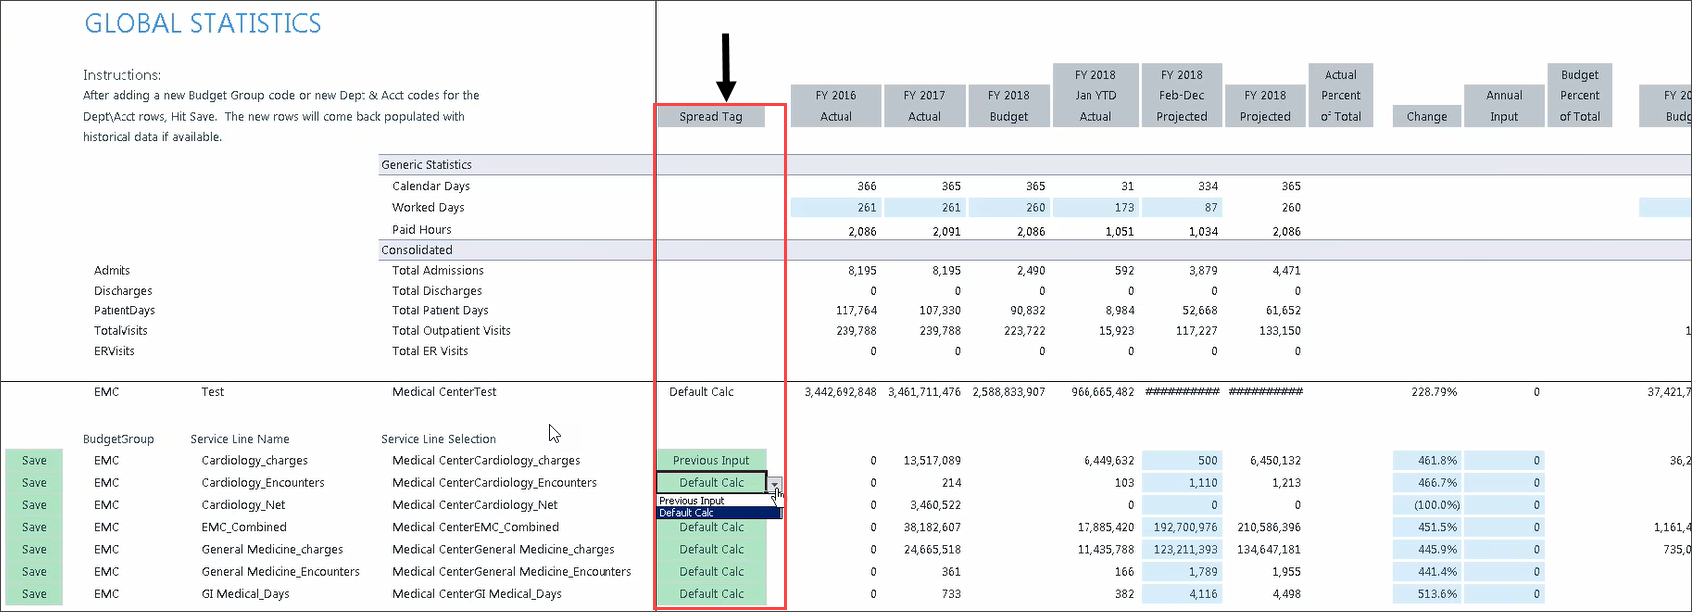Select Worked Days FY 2016 cell 261
Viewport: 1692px width, 612px height.
pos(834,208)
